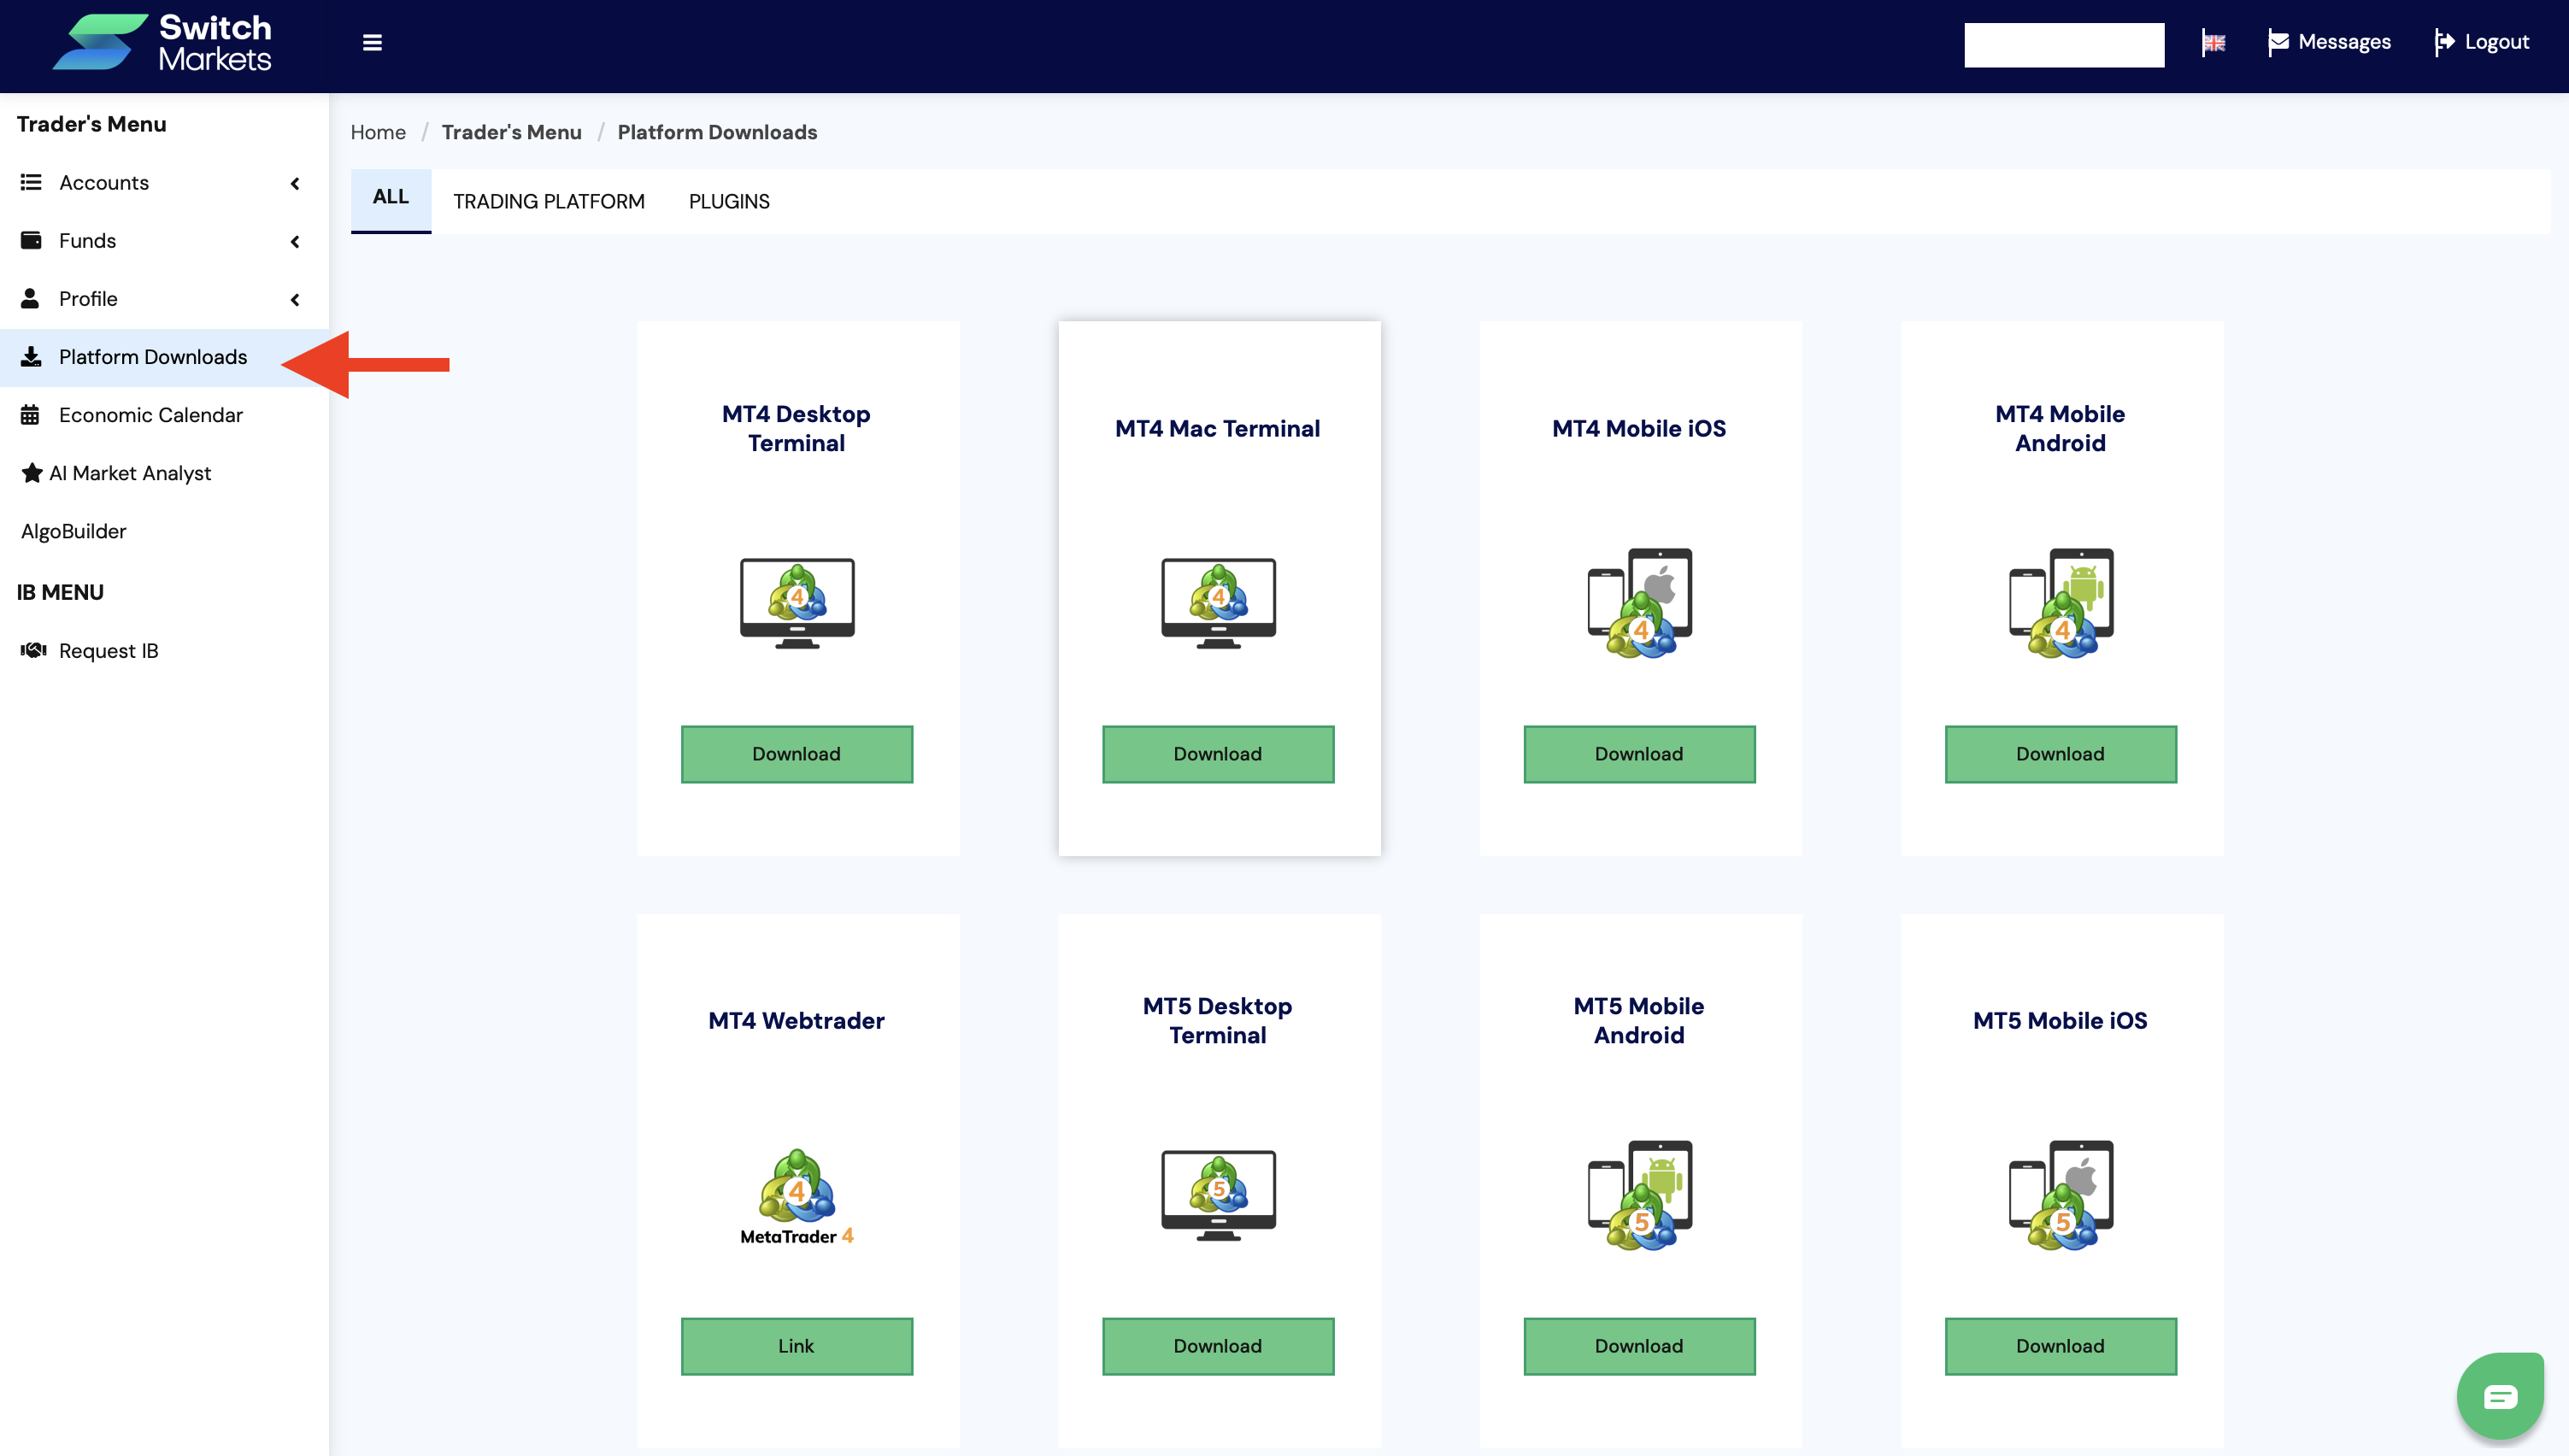The image size is (2569, 1456).
Task: Click the Funds wallet icon
Action: click(31, 240)
